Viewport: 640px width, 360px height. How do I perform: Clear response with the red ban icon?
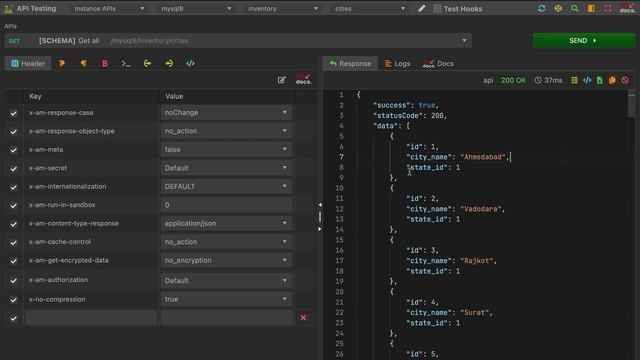pyautogui.click(x=625, y=80)
